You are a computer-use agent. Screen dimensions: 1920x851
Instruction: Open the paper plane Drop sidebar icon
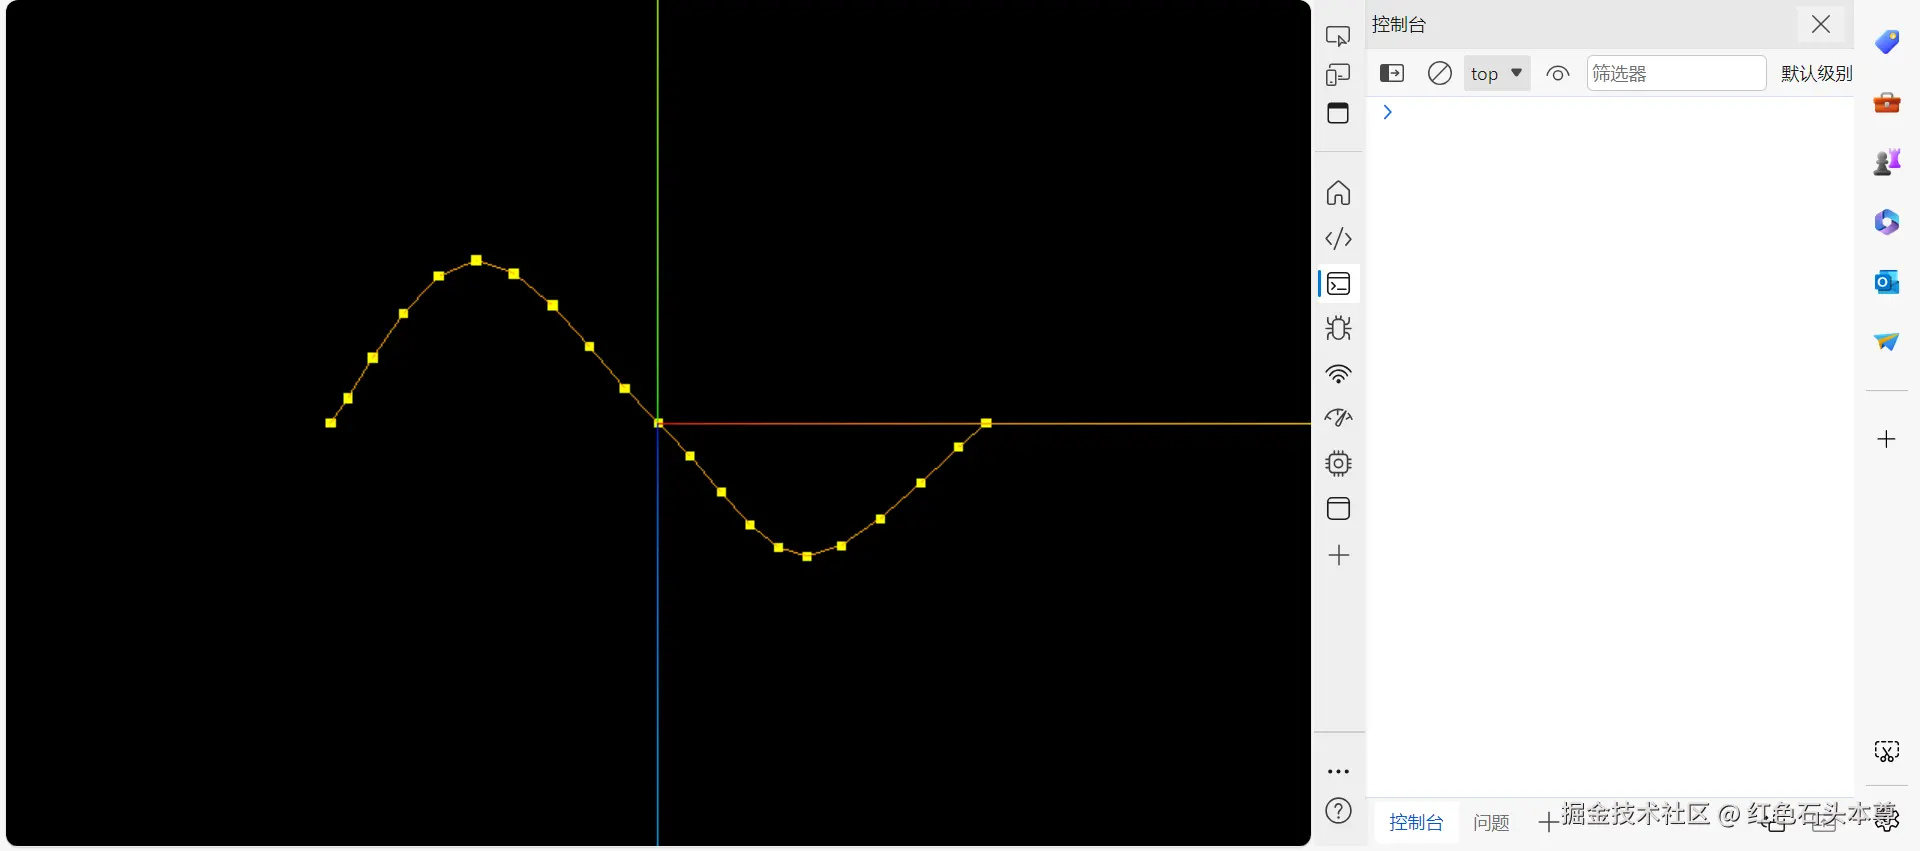click(1887, 342)
